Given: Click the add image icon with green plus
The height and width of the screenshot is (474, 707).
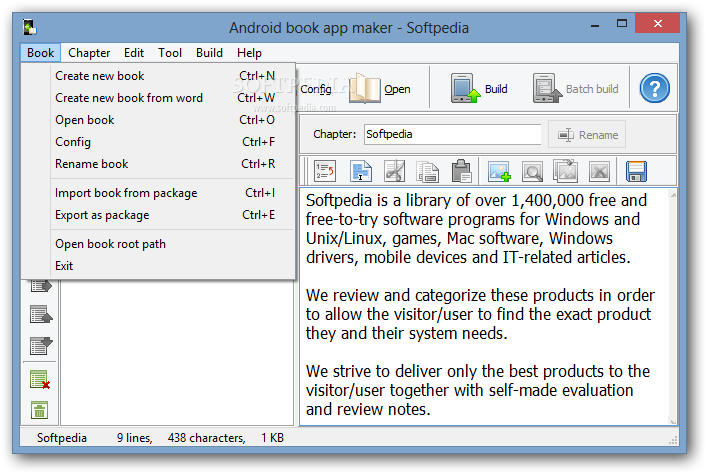Looking at the screenshot, I should pyautogui.click(x=499, y=171).
